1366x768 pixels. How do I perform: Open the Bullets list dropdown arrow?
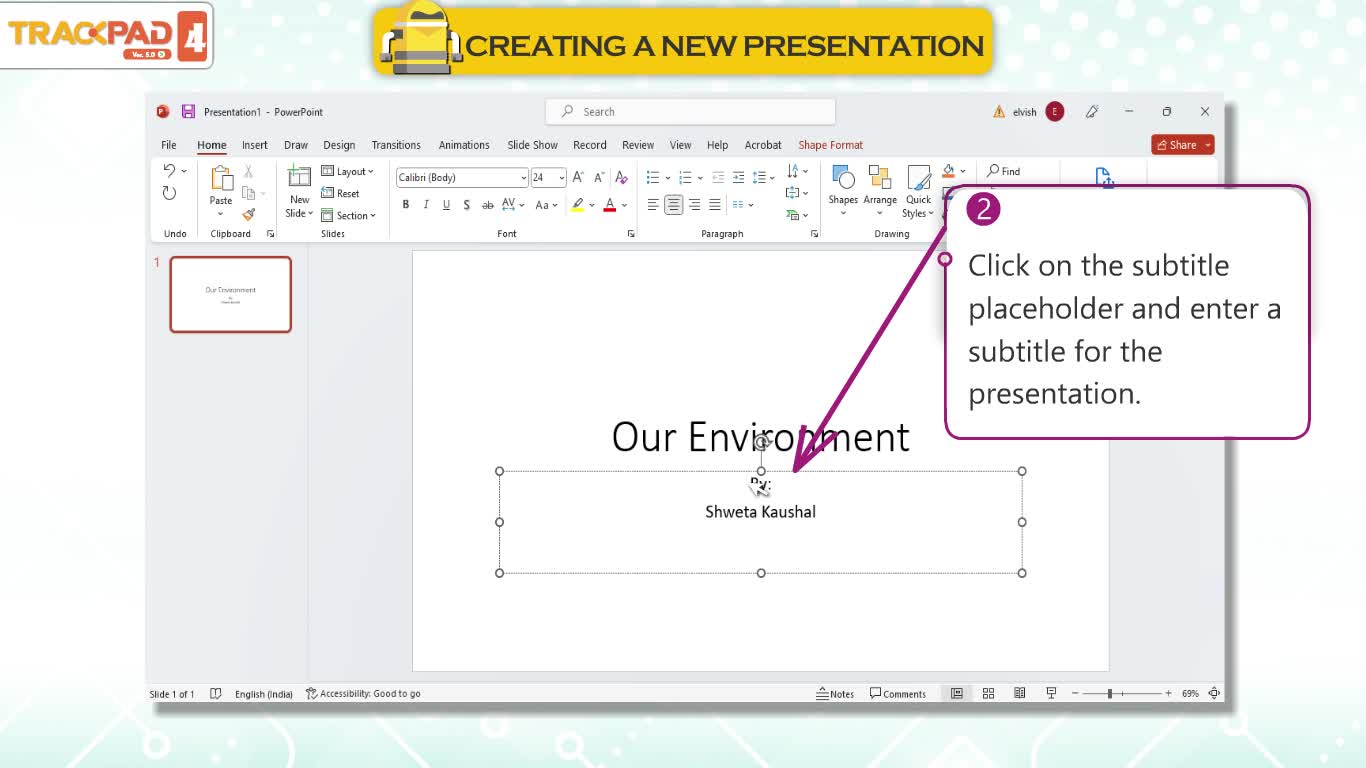[x=669, y=178]
